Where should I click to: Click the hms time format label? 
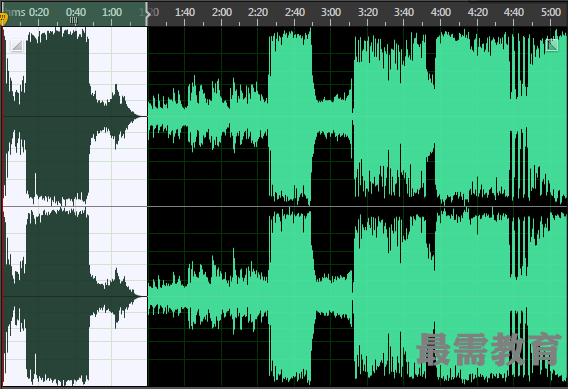click(x=15, y=12)
